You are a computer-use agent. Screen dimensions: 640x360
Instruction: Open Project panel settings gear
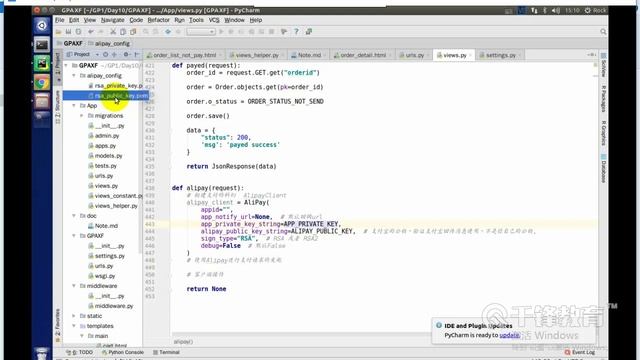point(126,54)
